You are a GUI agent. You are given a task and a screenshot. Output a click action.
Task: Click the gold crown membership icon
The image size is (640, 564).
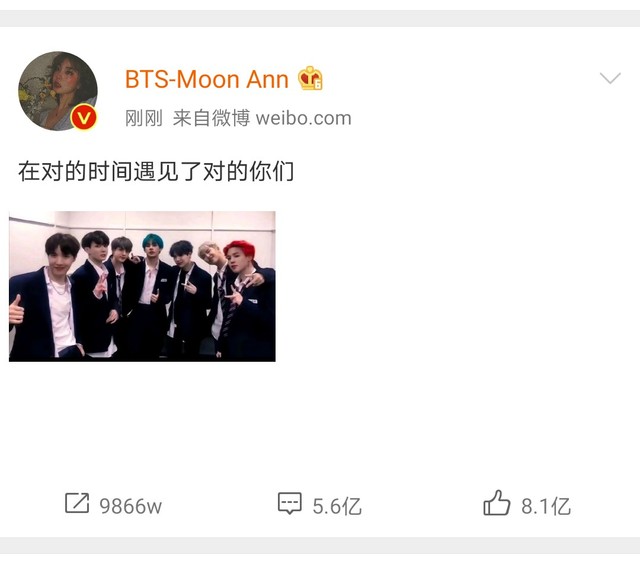(310, 78)
